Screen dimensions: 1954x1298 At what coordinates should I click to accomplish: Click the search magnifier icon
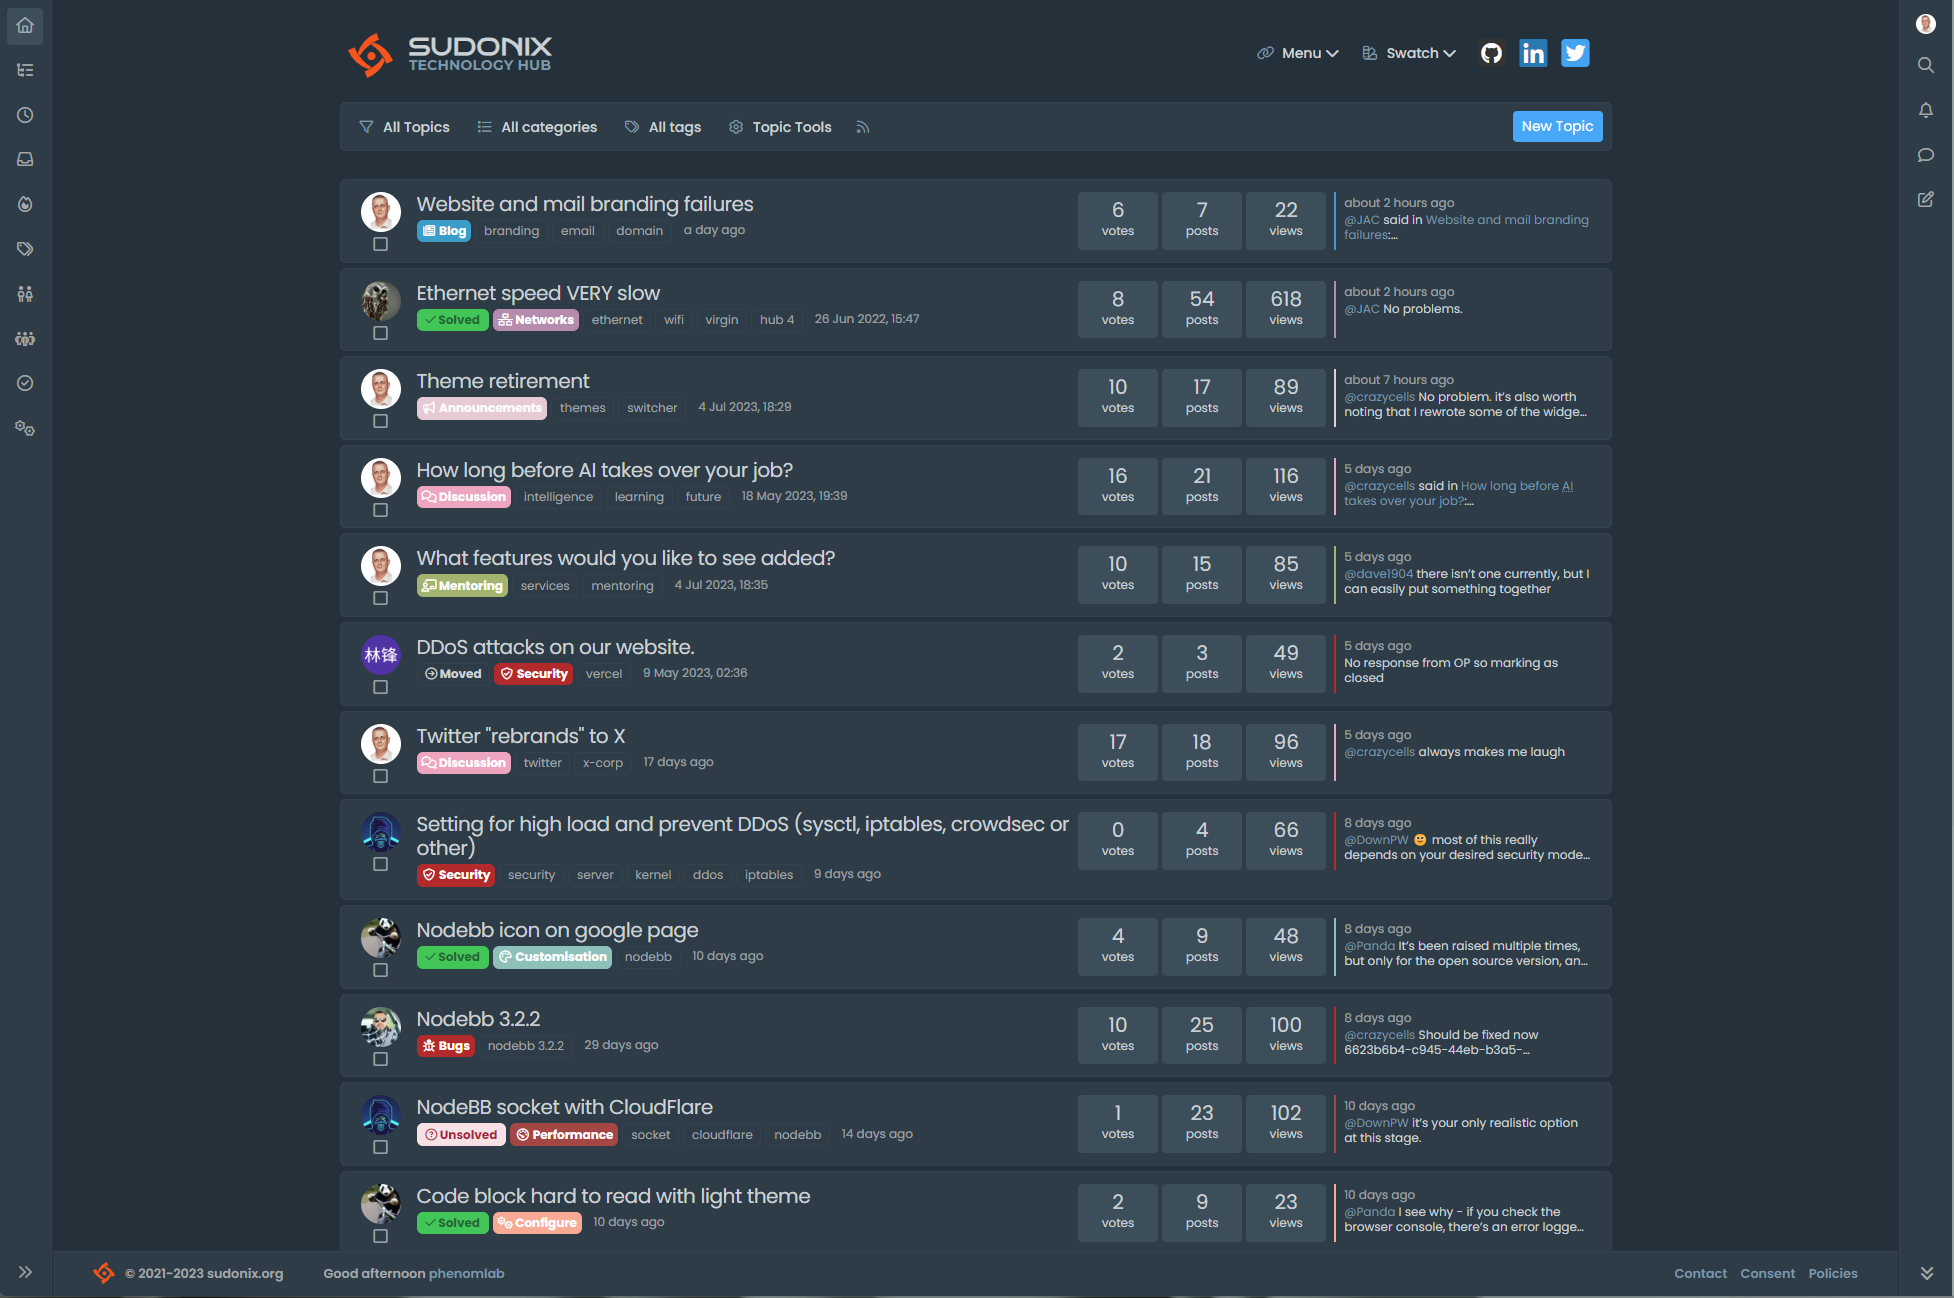[x=1925, y=65]
